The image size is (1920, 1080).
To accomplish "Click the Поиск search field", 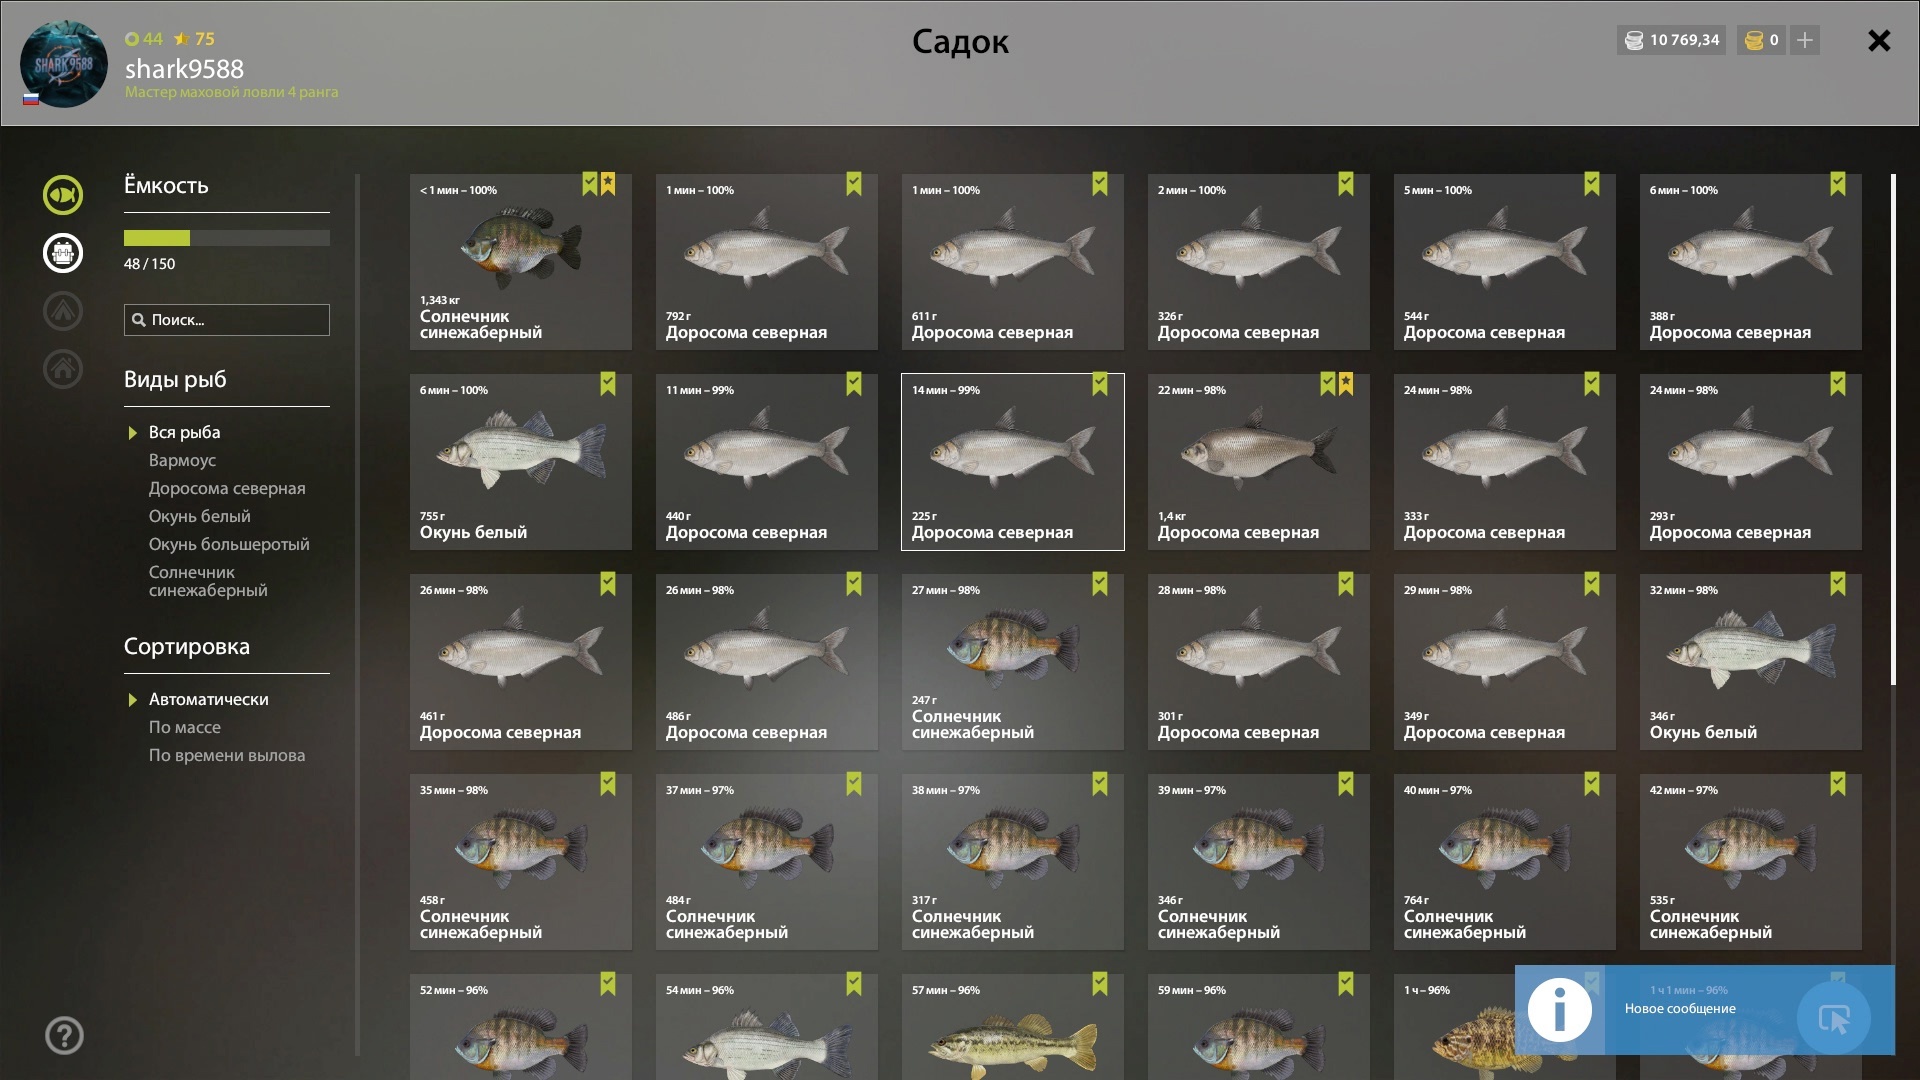I will pos(227,320).
